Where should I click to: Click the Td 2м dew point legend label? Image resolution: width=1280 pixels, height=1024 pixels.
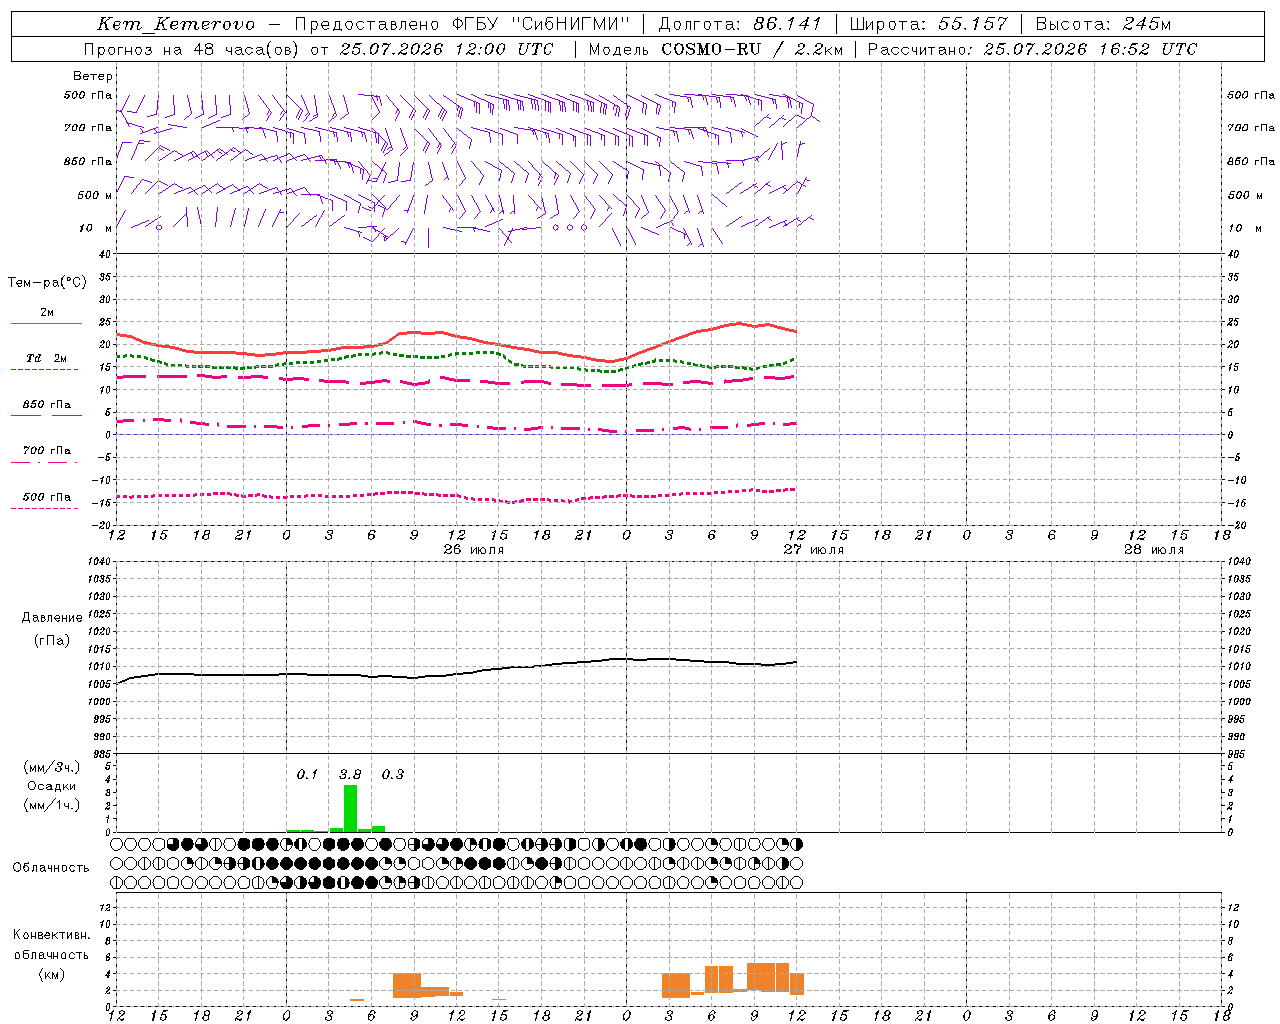[x=46, y=358]
